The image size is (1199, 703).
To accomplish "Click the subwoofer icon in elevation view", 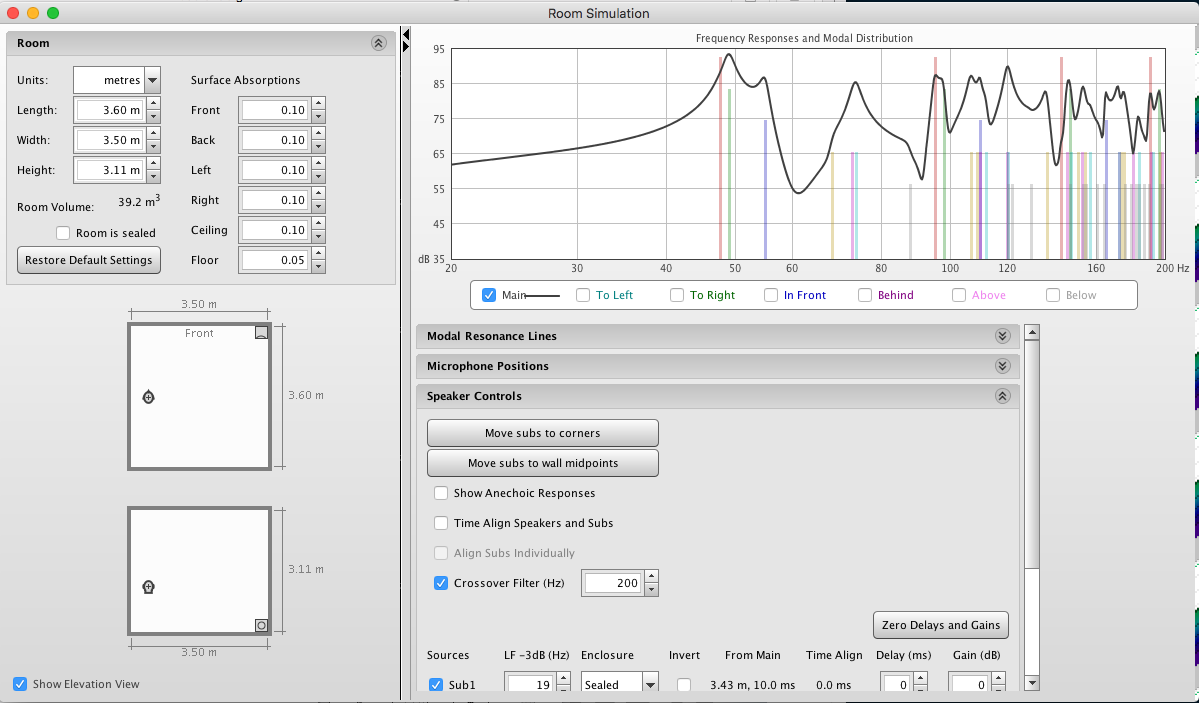I will click(x=262, y=625).
